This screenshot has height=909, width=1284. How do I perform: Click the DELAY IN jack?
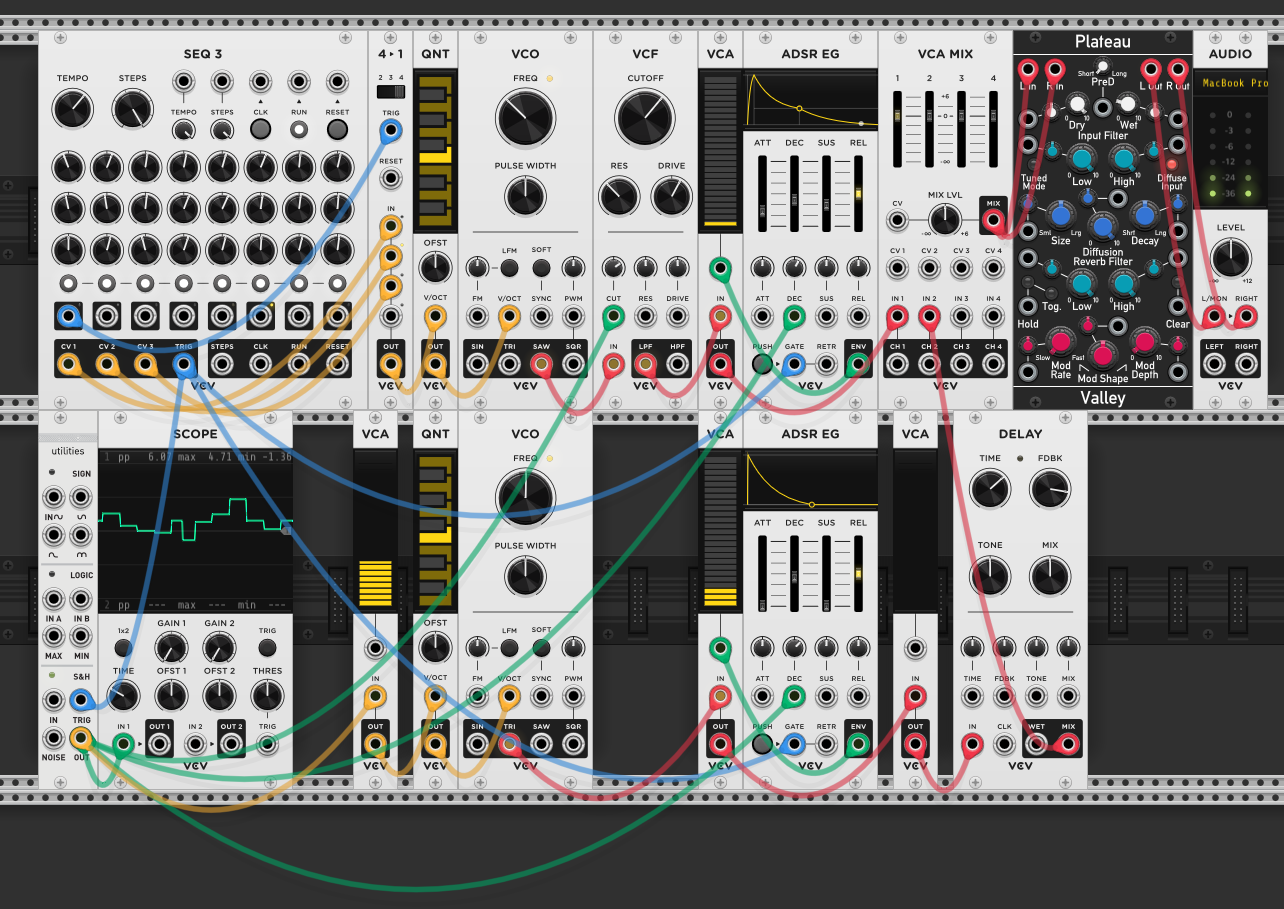[x=972, y=743]
